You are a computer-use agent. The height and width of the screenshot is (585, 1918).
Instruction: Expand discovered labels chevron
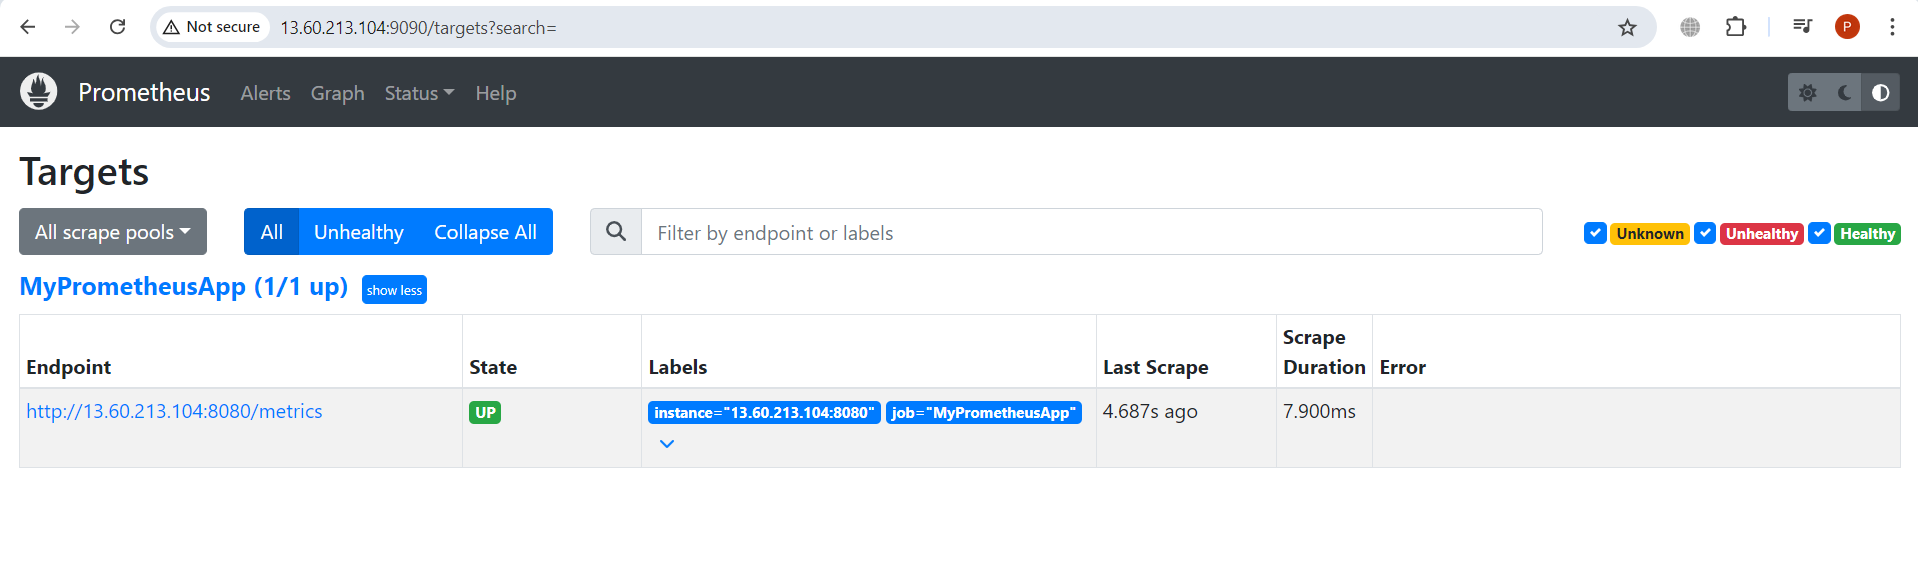pyautogui.click(x=667, y=444)
